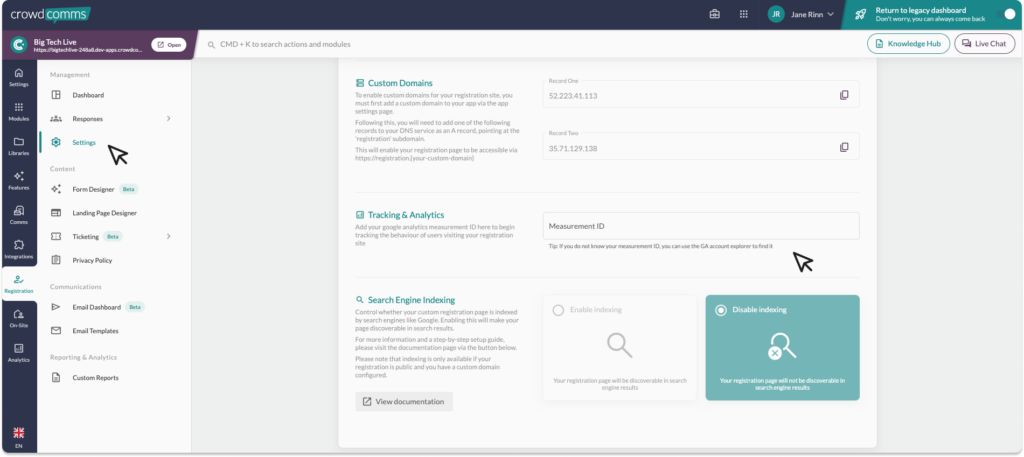1024x457 pixels.
Task: Expand the Ticketing submenu chevron
Action: click(x=168, y=237)
